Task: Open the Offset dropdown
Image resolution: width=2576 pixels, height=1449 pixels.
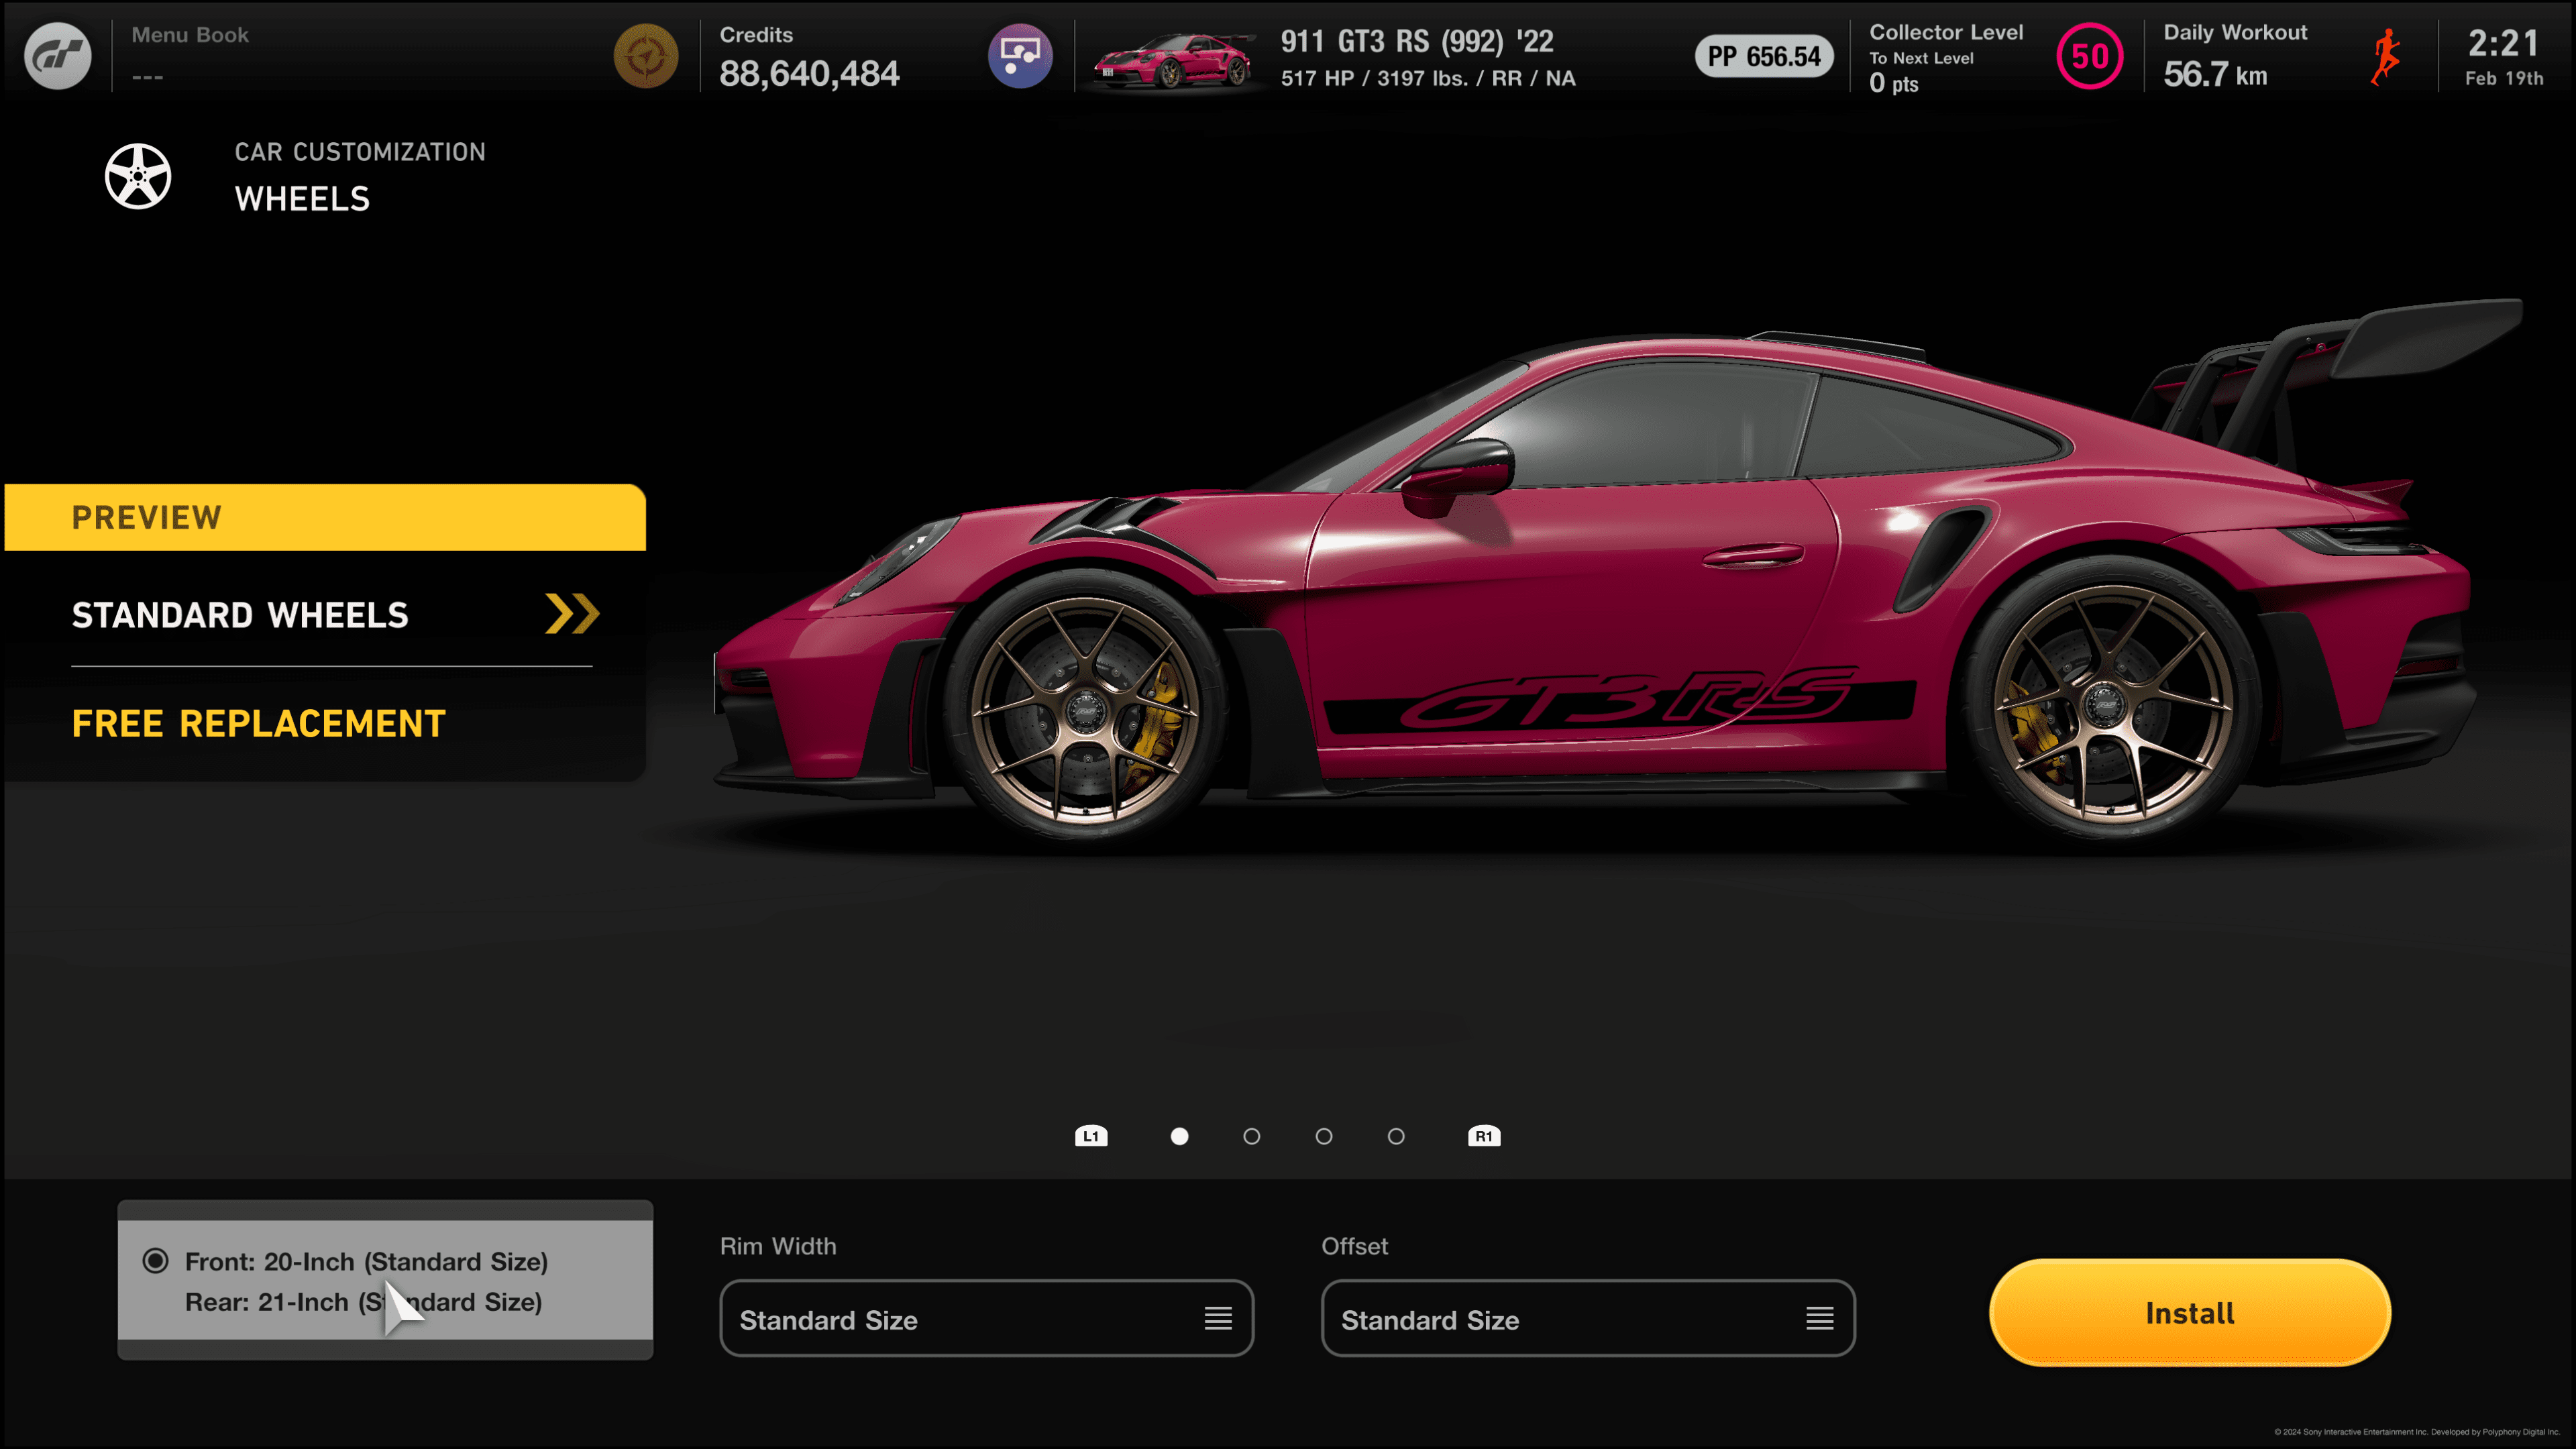Action: [x=1588, y=1319]
